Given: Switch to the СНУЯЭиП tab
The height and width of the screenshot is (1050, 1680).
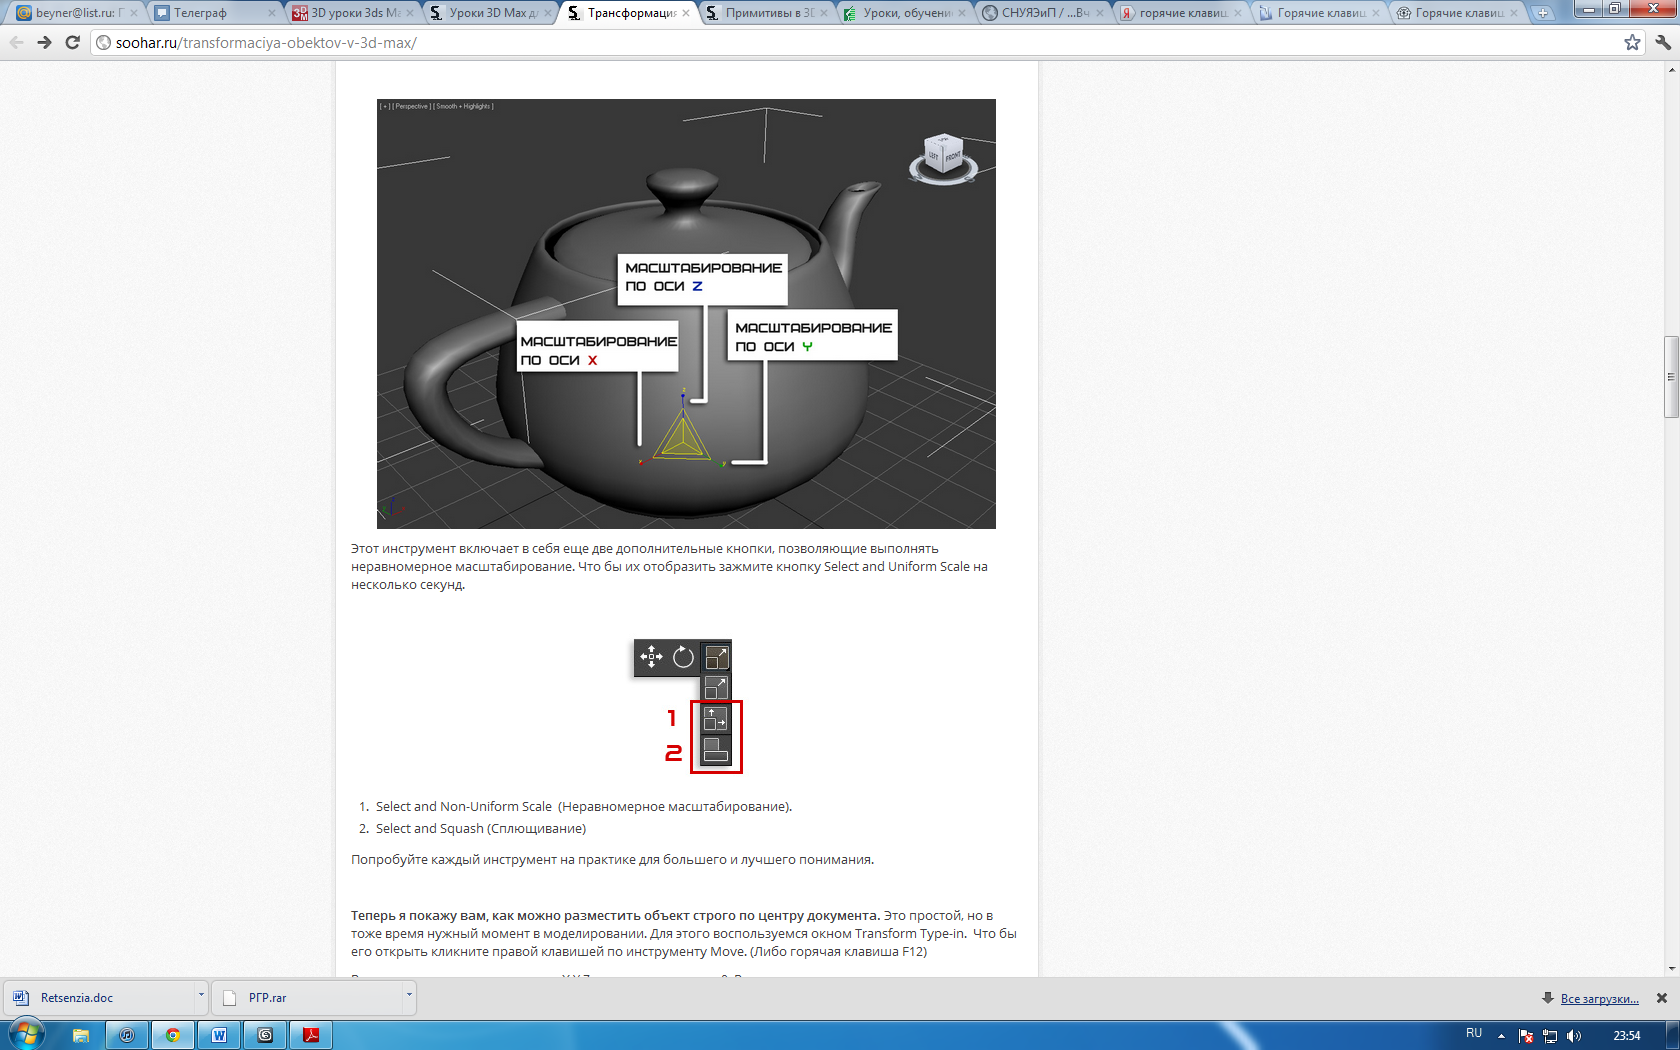Looking at the screenshot, I should coord(1042,13).
